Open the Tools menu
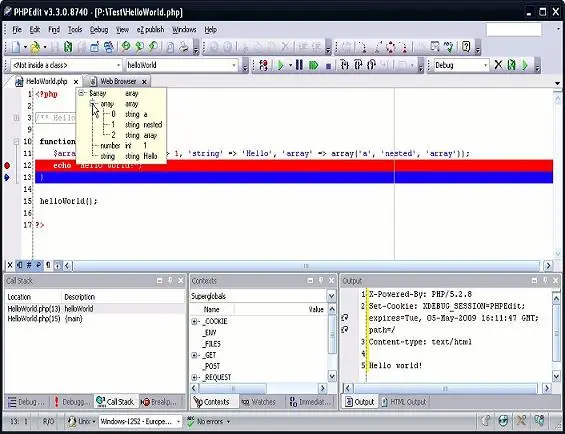Viewport: 565px width, 434px height. (75, 30)
